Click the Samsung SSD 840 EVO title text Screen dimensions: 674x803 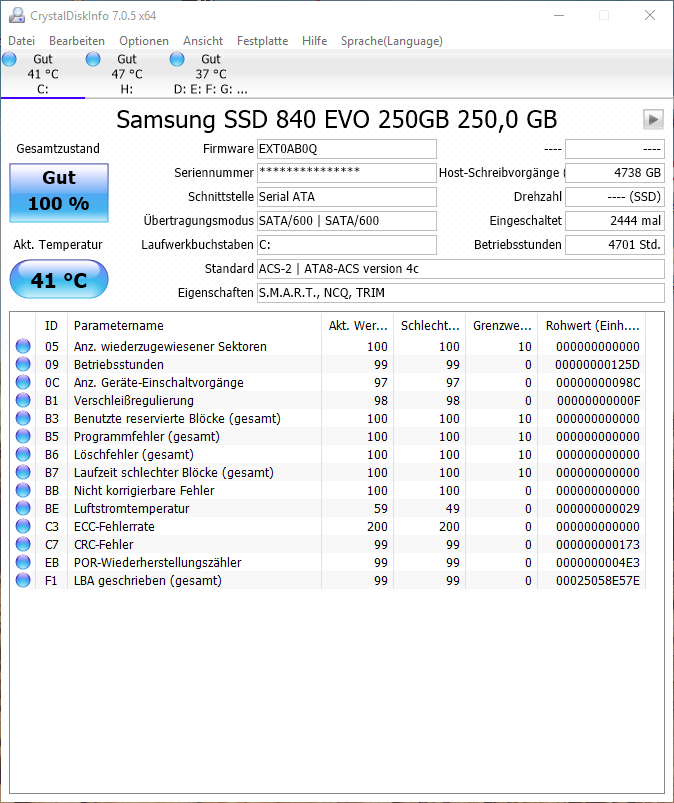(336, 120)
